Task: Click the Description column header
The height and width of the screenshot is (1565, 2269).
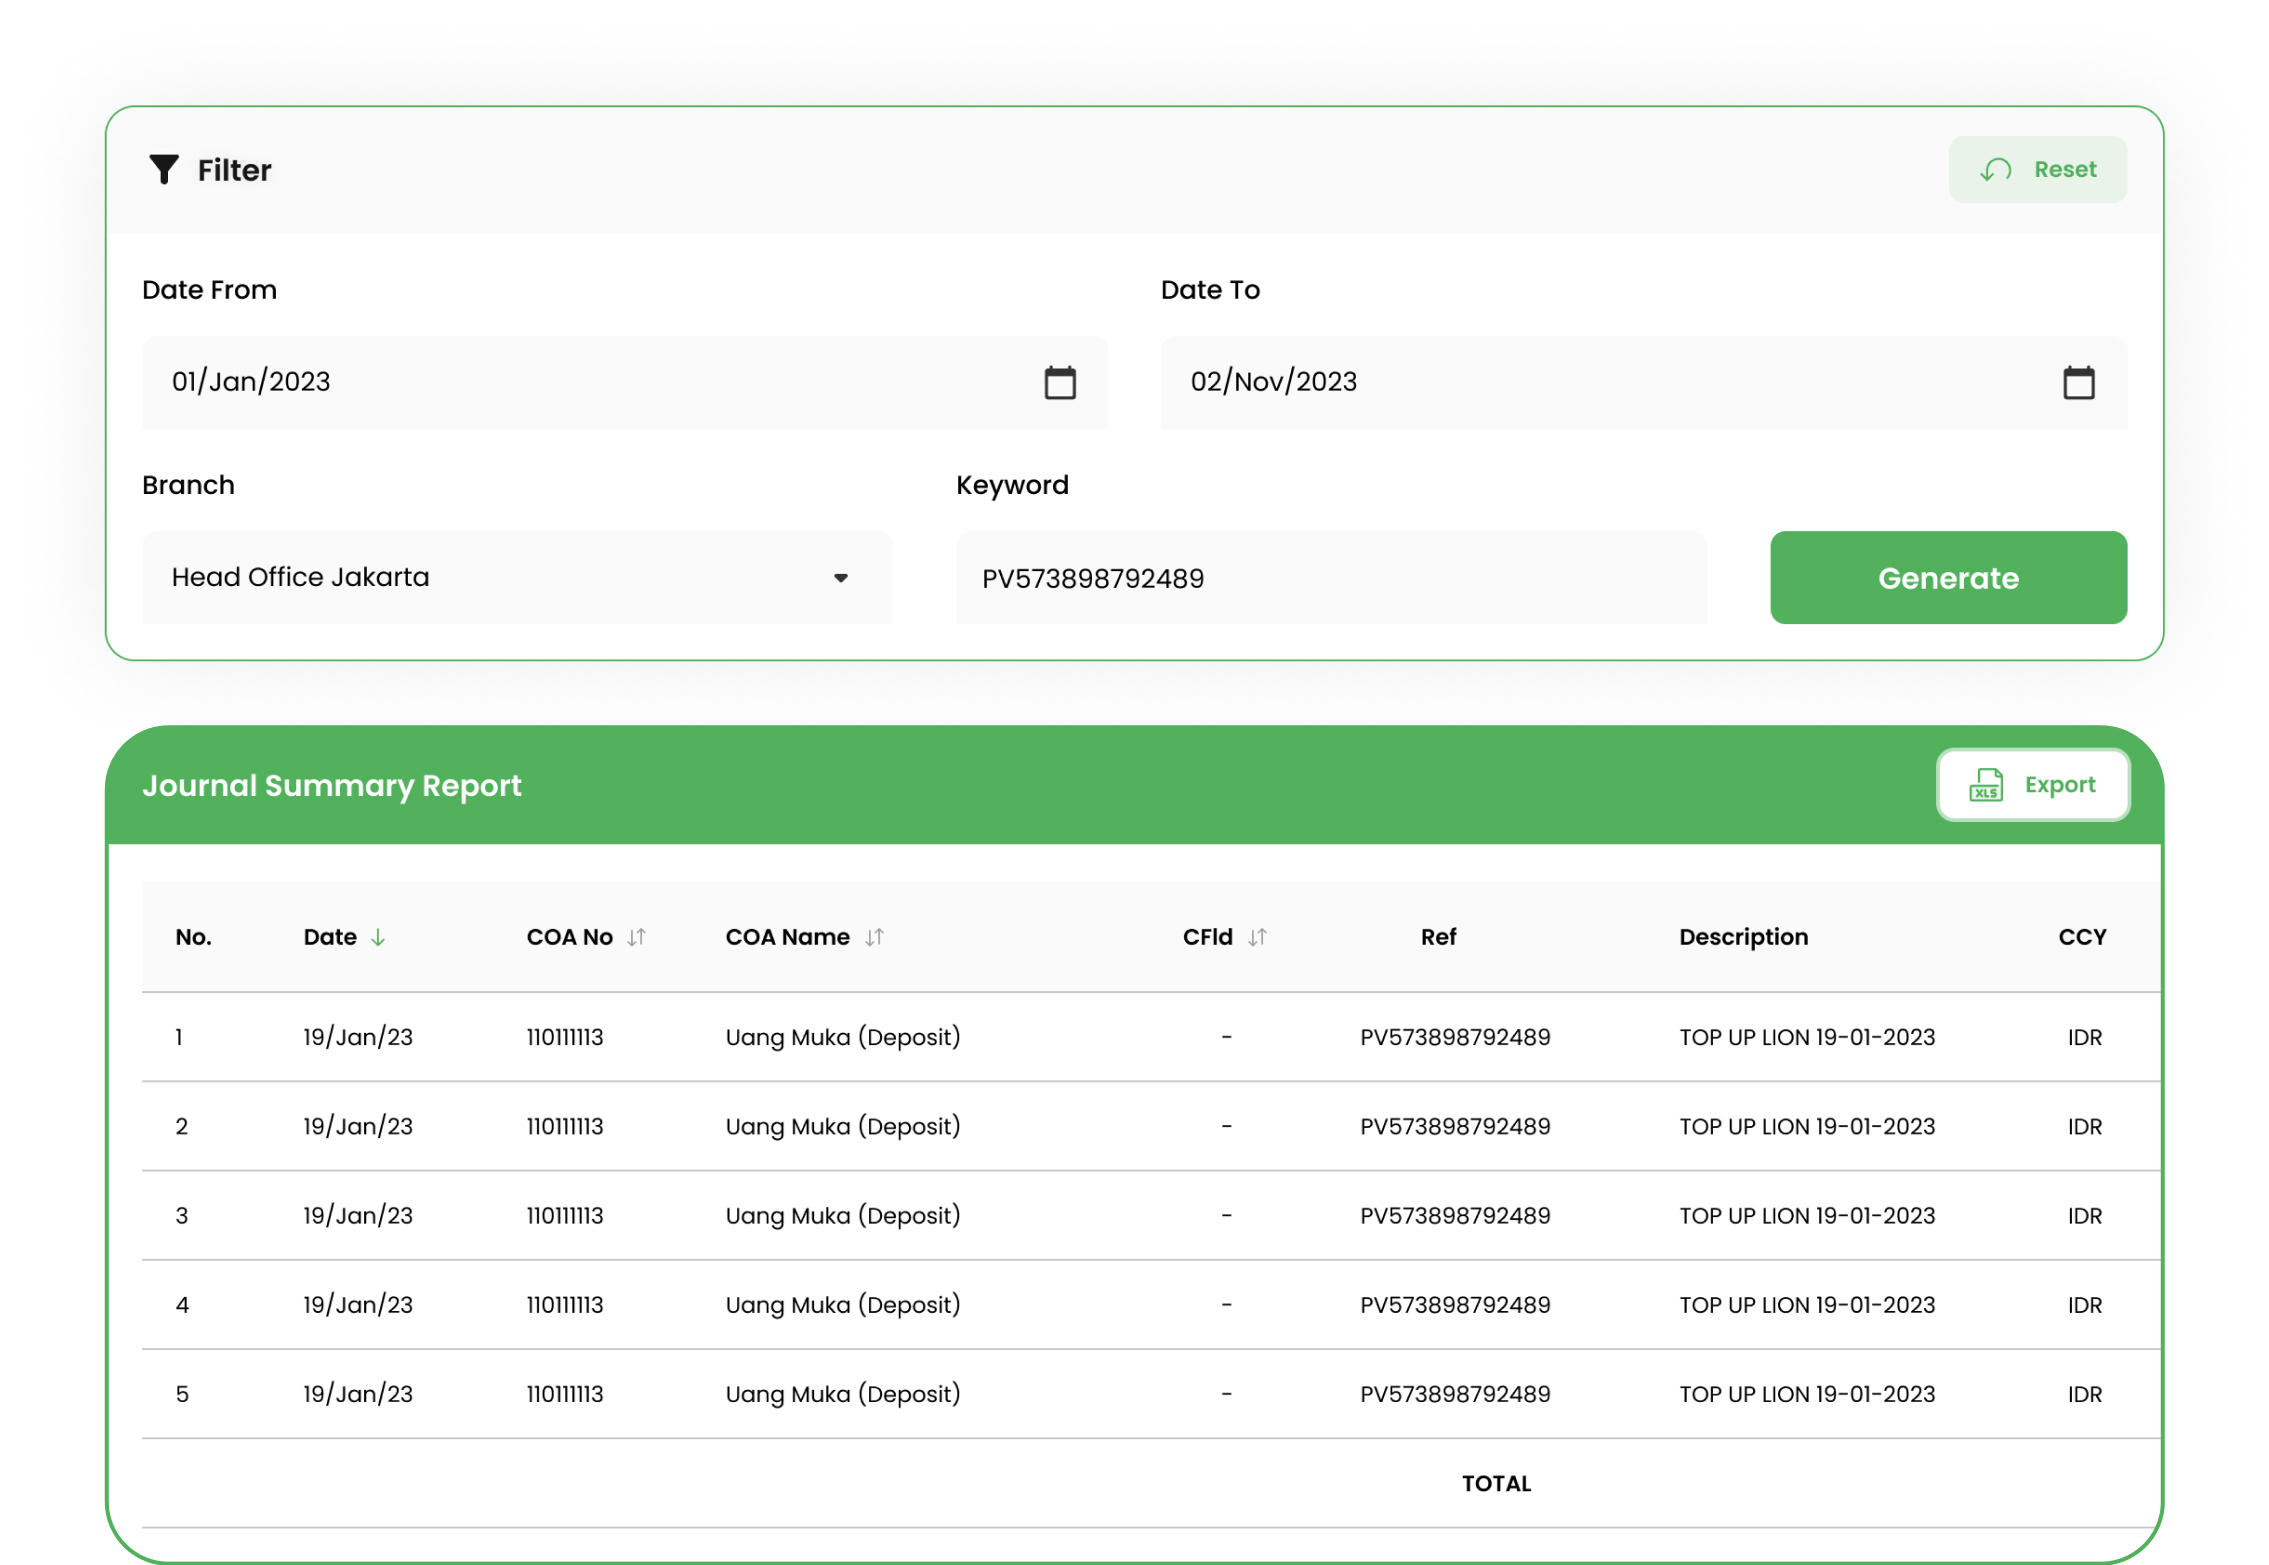Action: [1743, 937]
